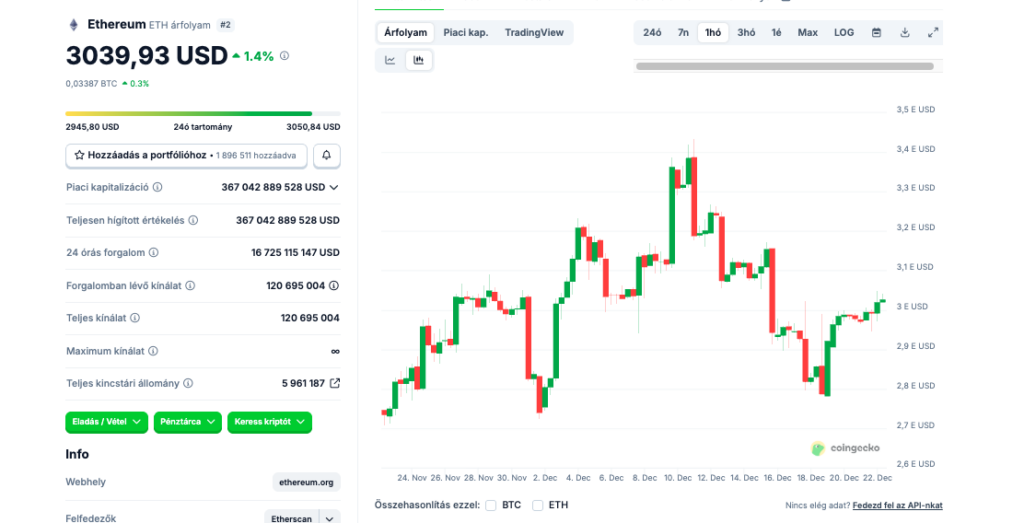The width and height of the screenshot is (1024, 523).
Task: Switch to the Piaci kap. tab
Action: 465,33
